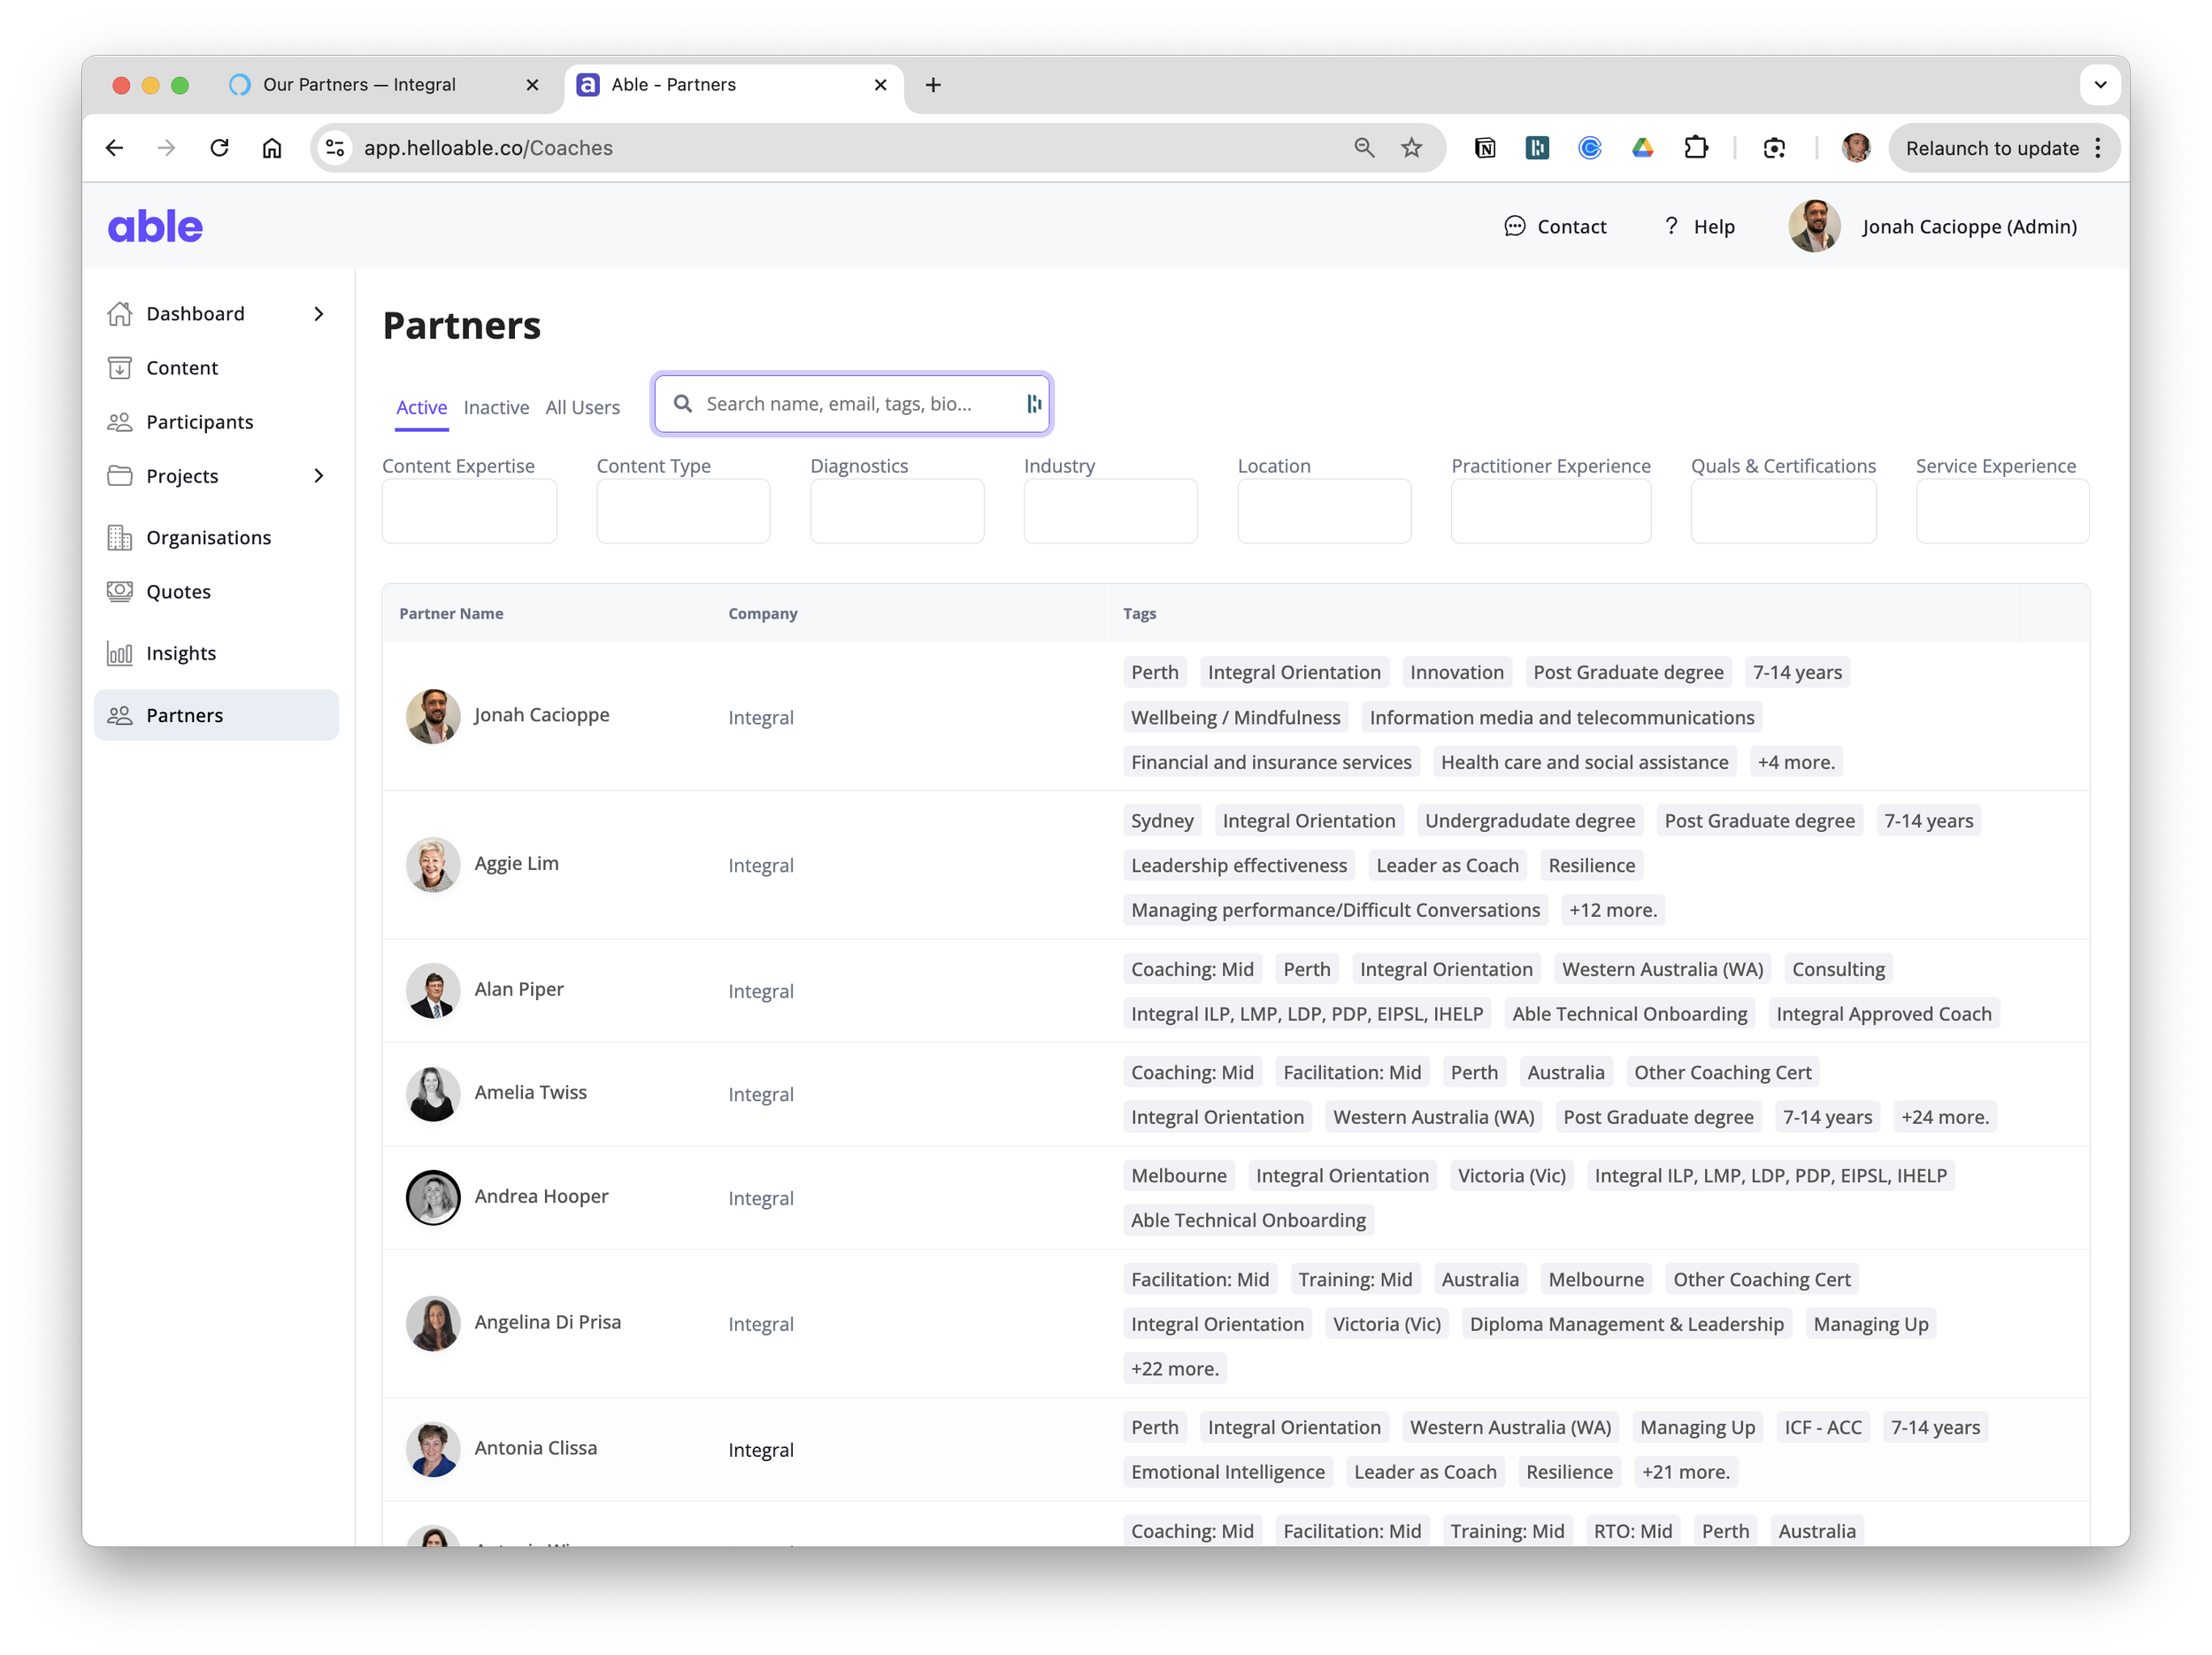The image size is (2212, 1655).
Task: Click browser reload button
Action: [219, 148]
